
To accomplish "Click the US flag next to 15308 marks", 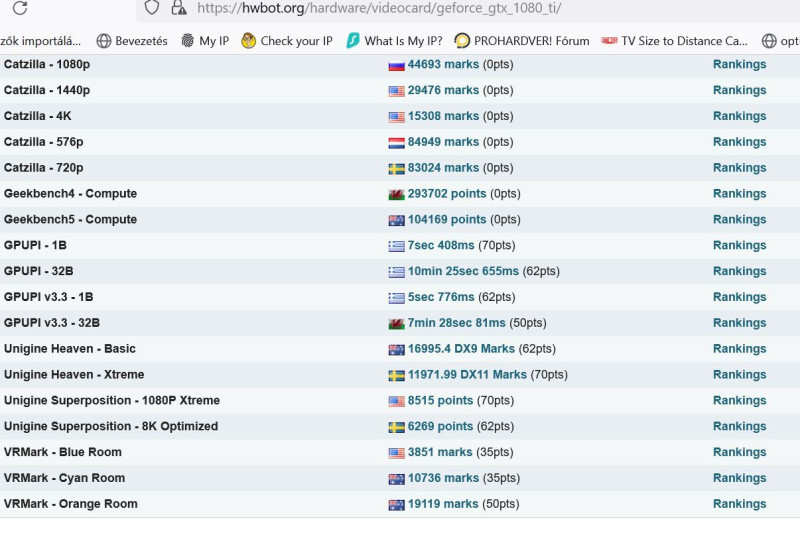I will click(x=396, y=117).
